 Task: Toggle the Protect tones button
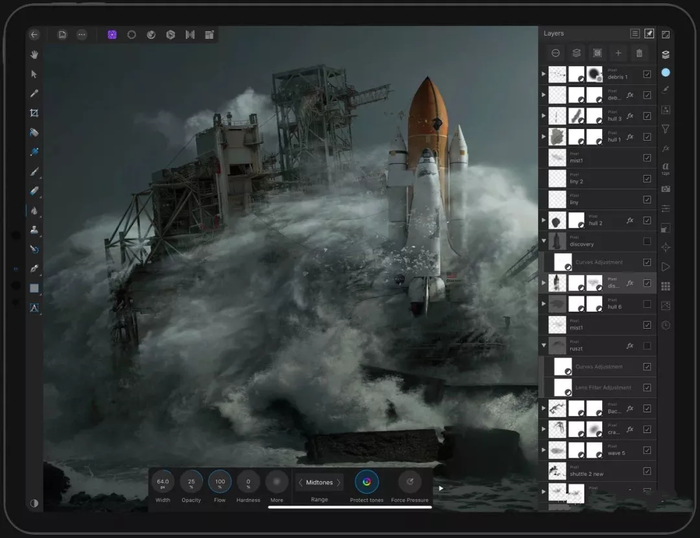point(367,482)
